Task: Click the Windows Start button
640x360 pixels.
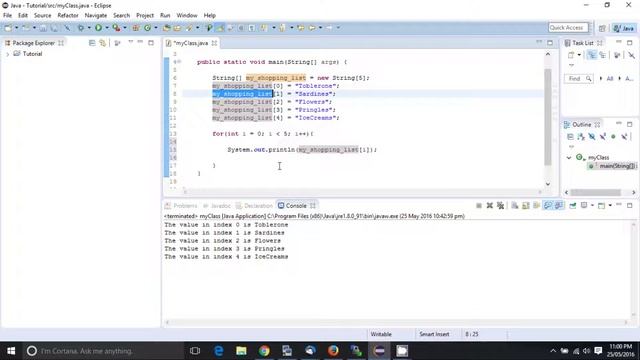Action: pyautogui.click(x=11, y=351)
